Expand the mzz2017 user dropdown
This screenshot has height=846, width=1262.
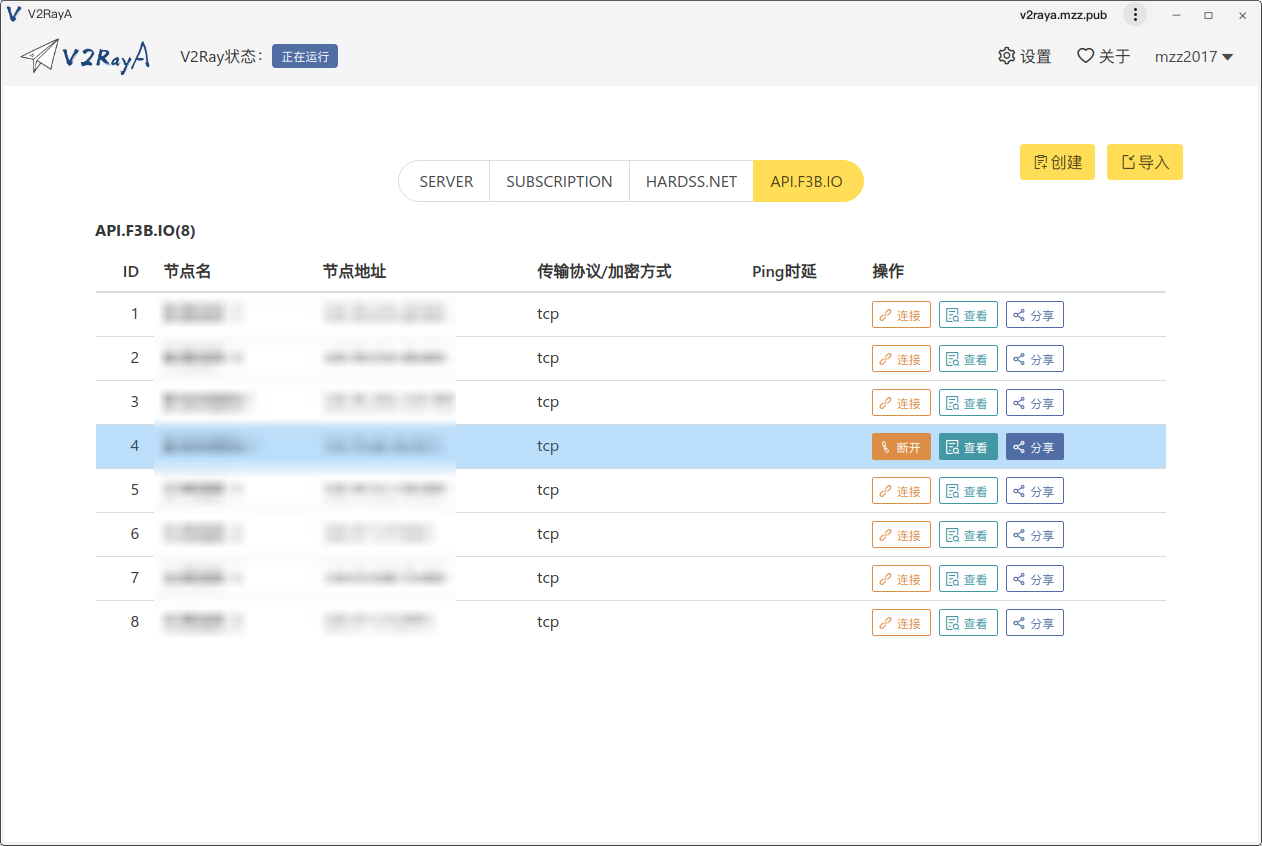click(1194, 57)
